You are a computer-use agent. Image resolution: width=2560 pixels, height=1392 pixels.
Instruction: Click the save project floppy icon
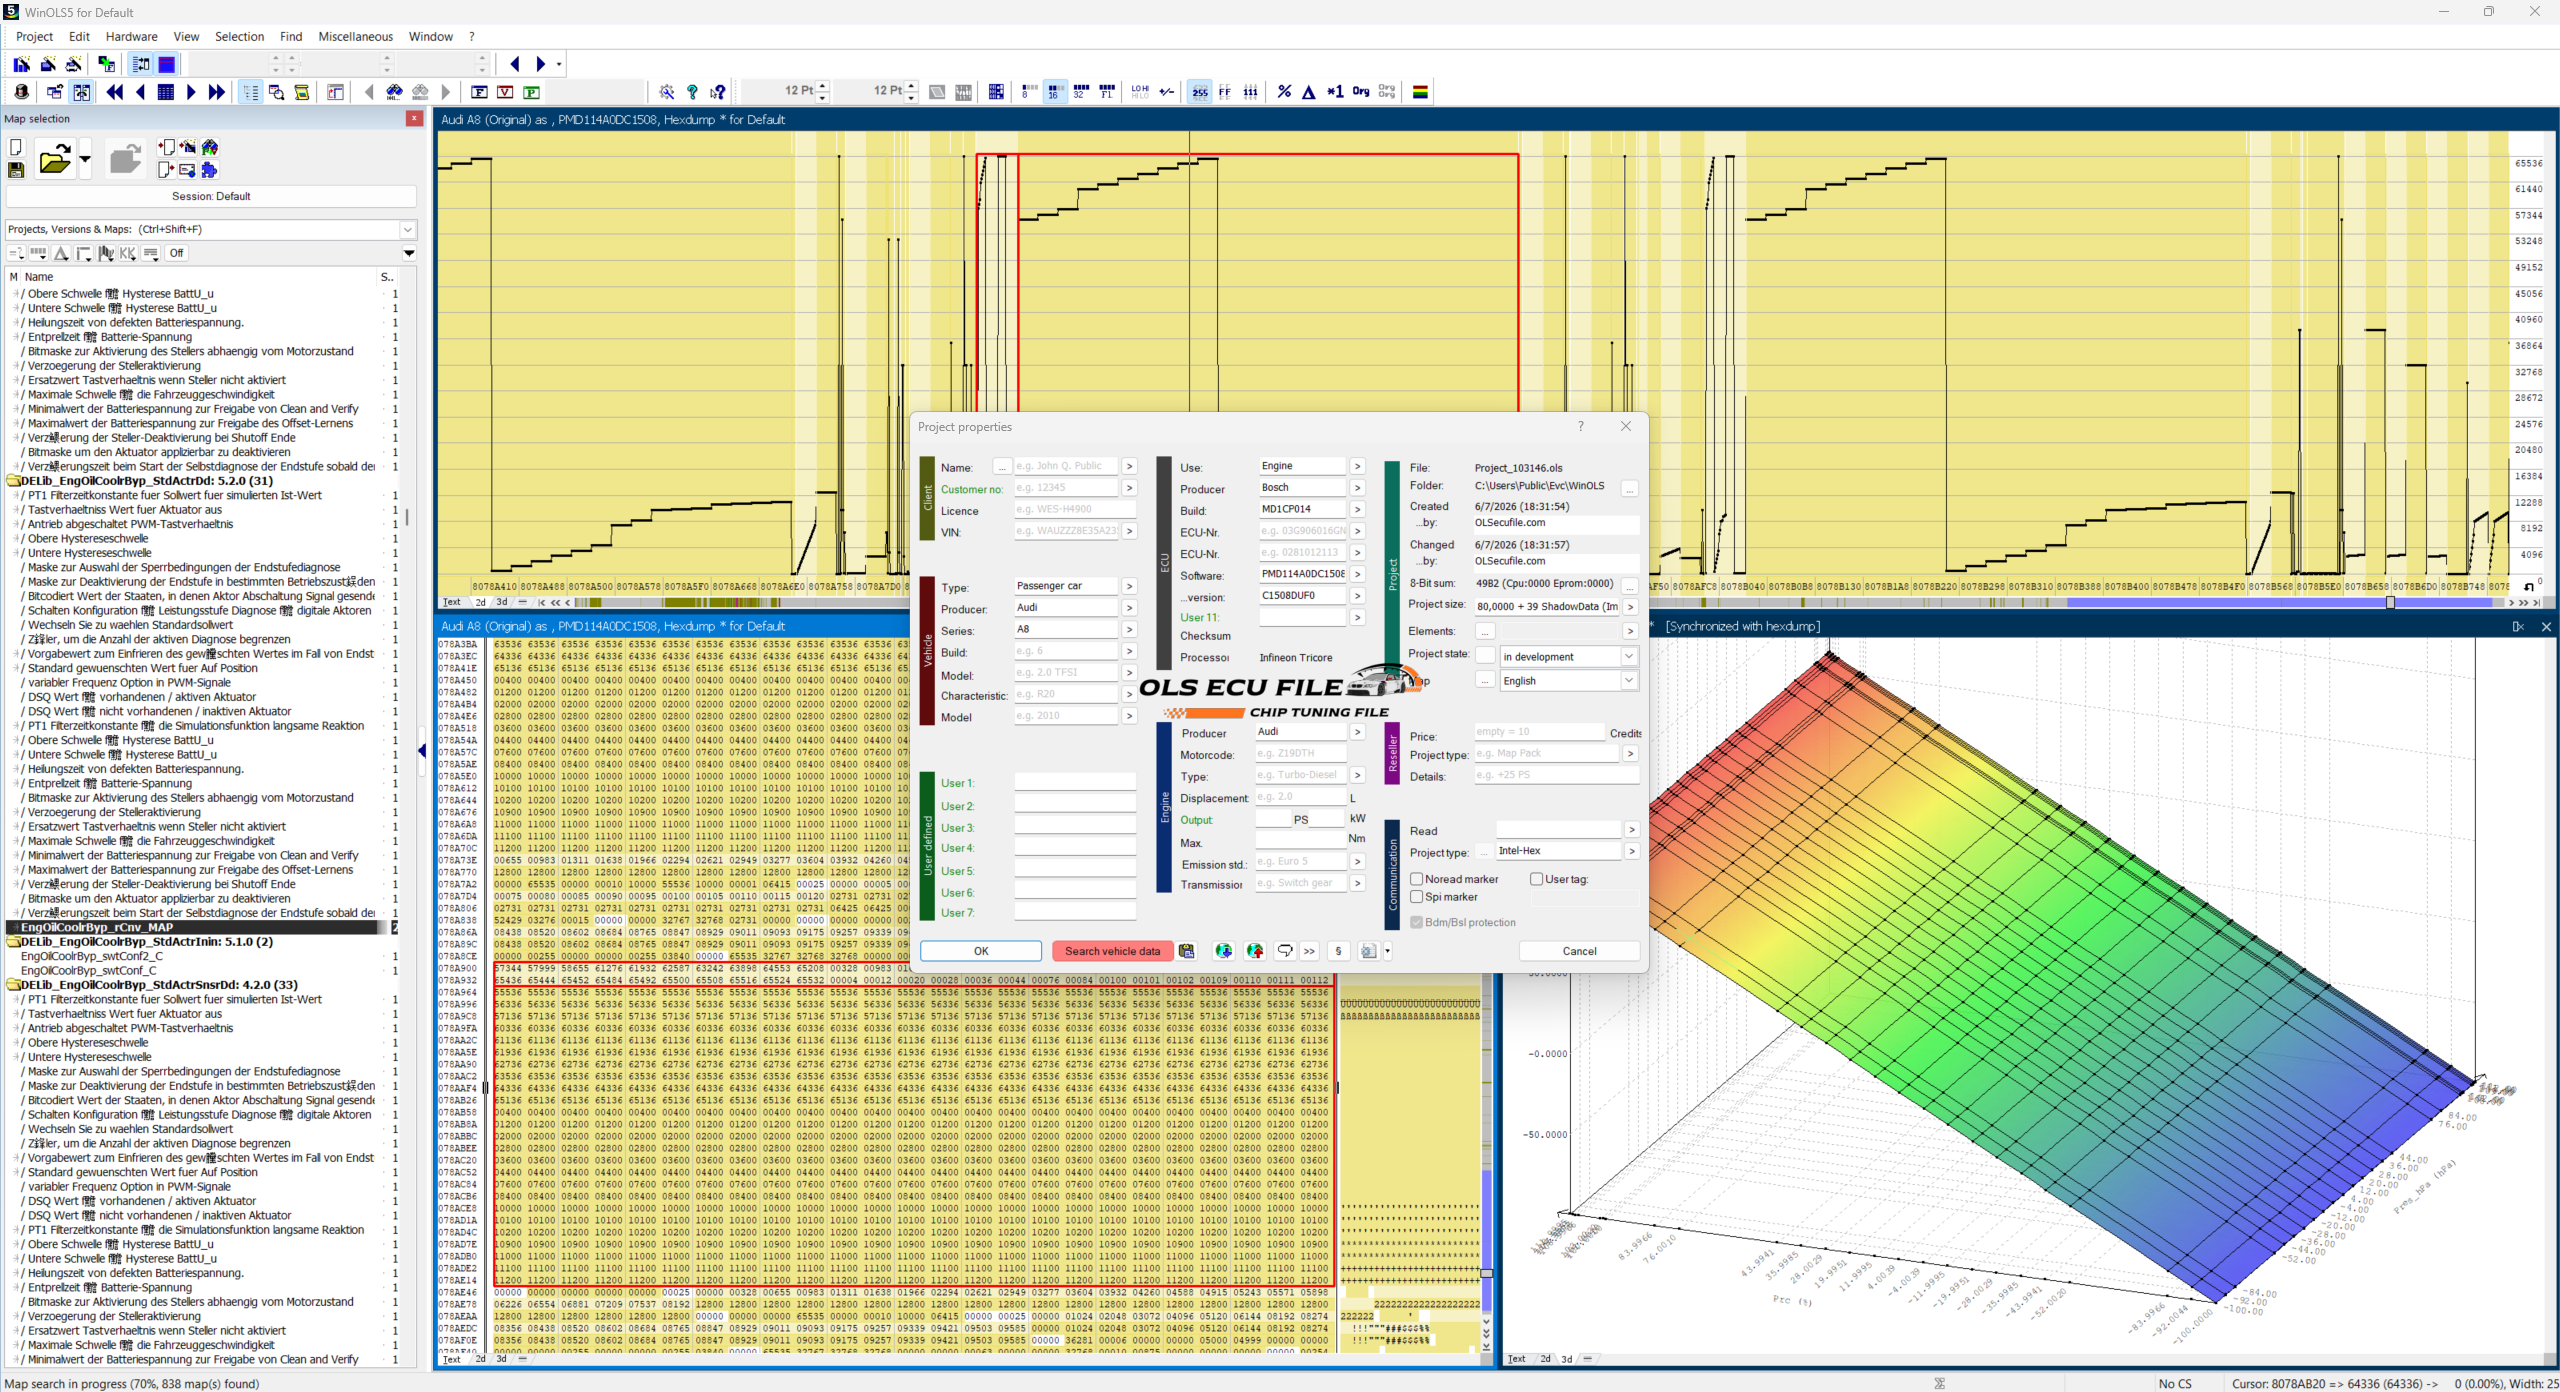16,170
